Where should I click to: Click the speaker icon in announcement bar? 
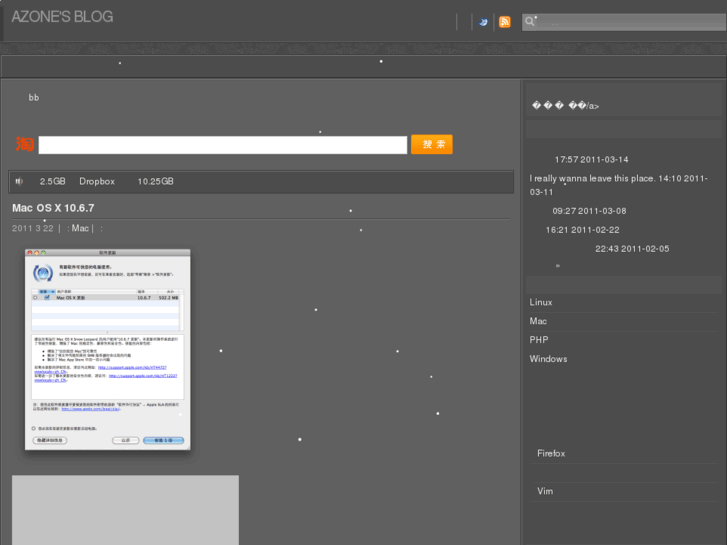tap(19, 181)
